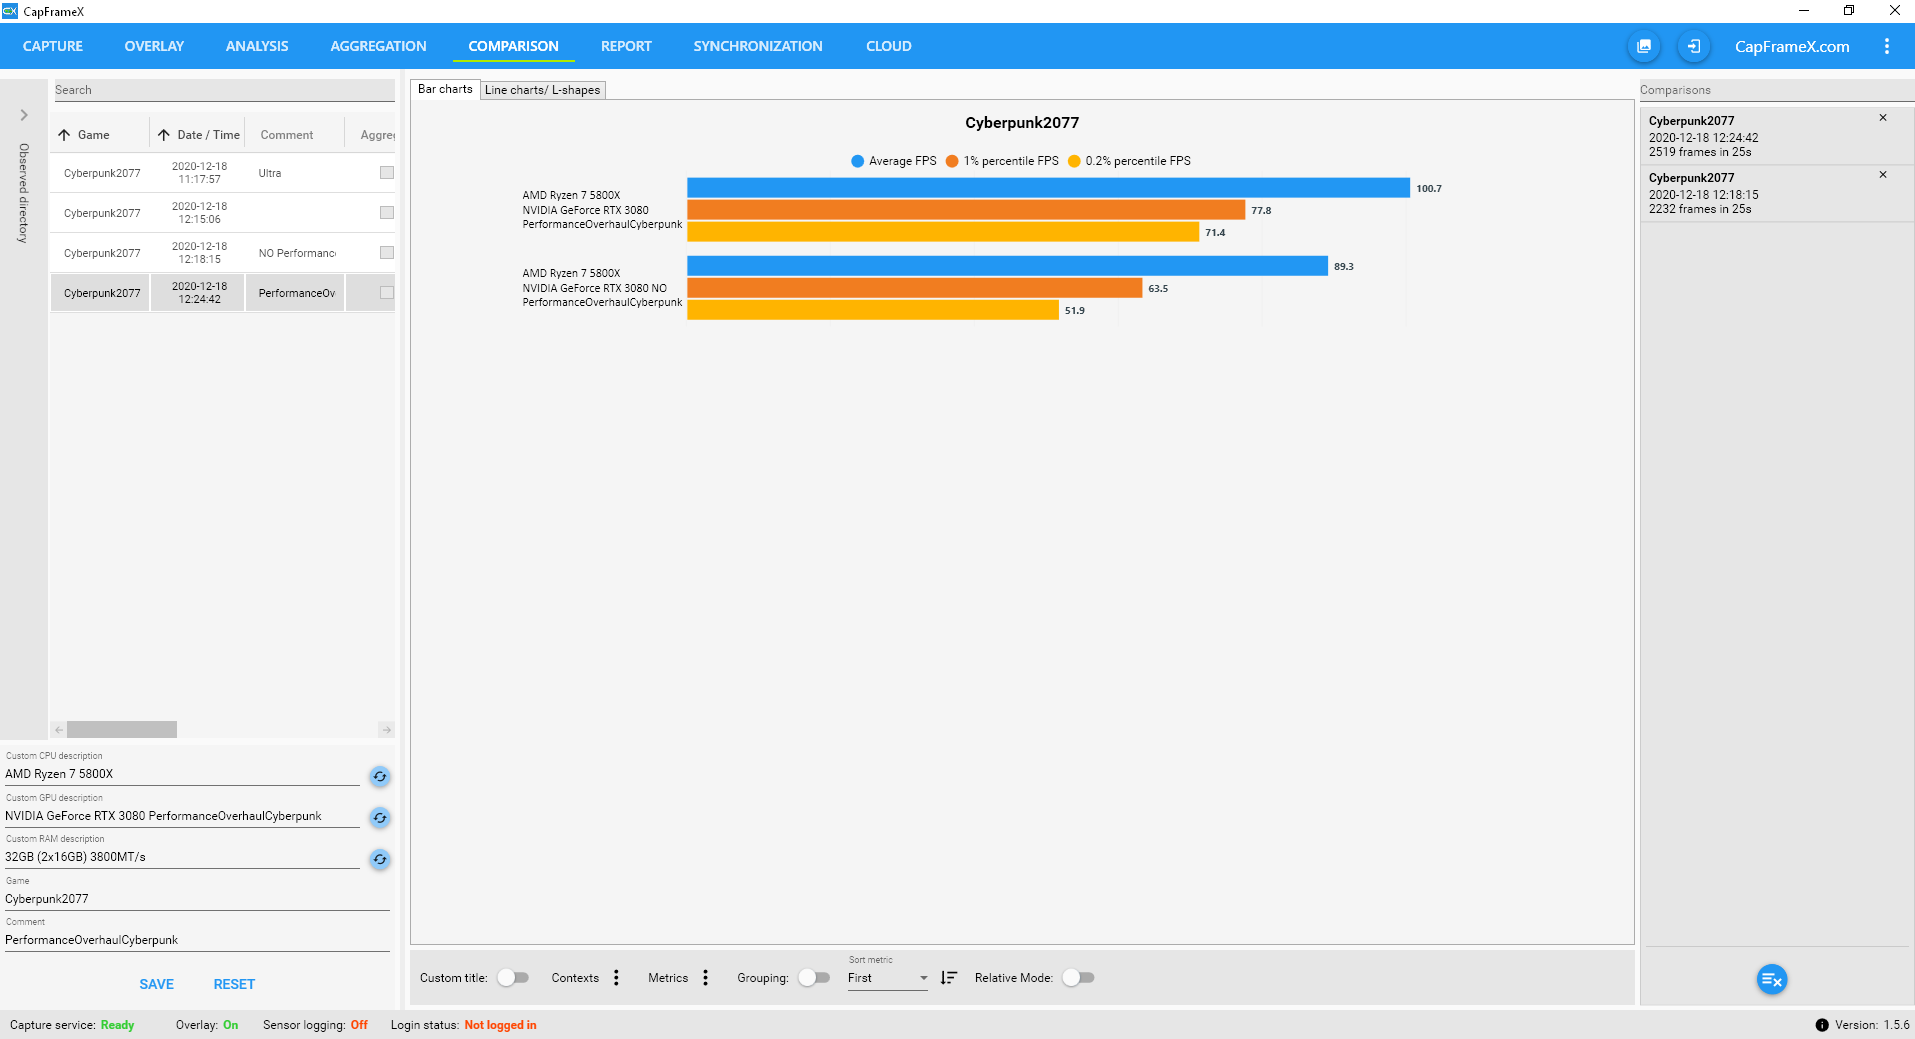Select the NO Performance record row

tap(223, 253)
